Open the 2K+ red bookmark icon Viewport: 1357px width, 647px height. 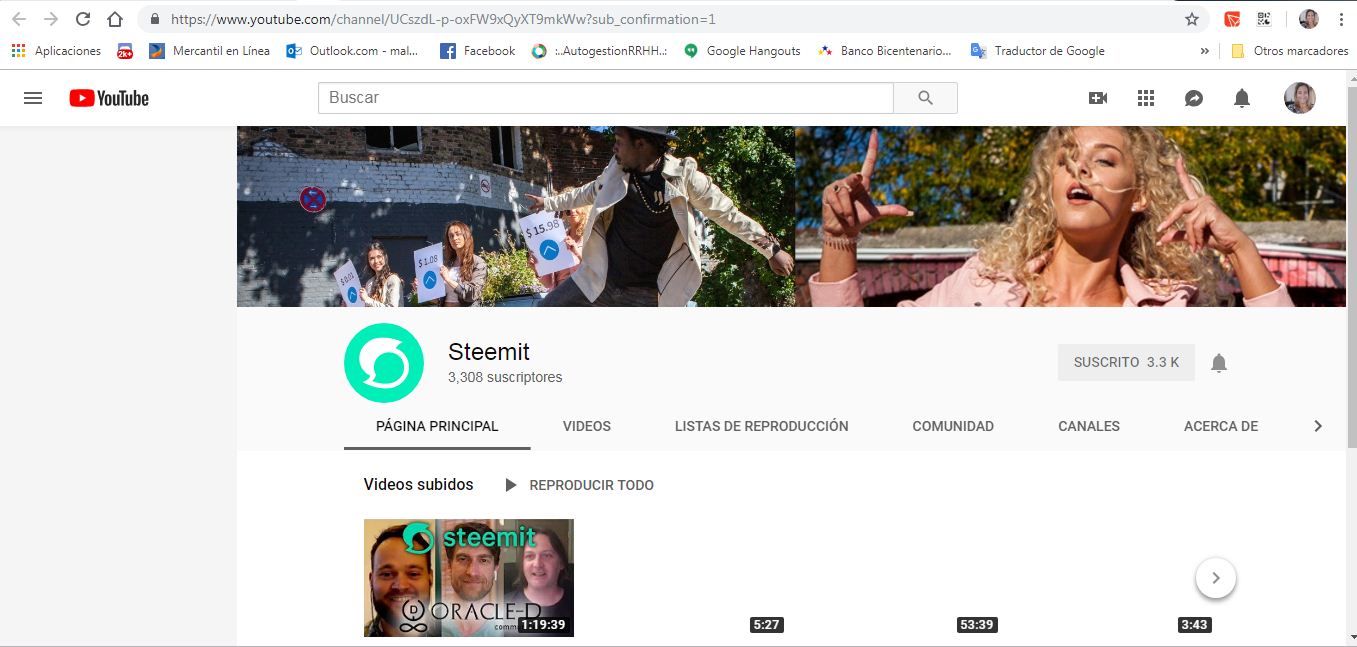click(125, 51)
